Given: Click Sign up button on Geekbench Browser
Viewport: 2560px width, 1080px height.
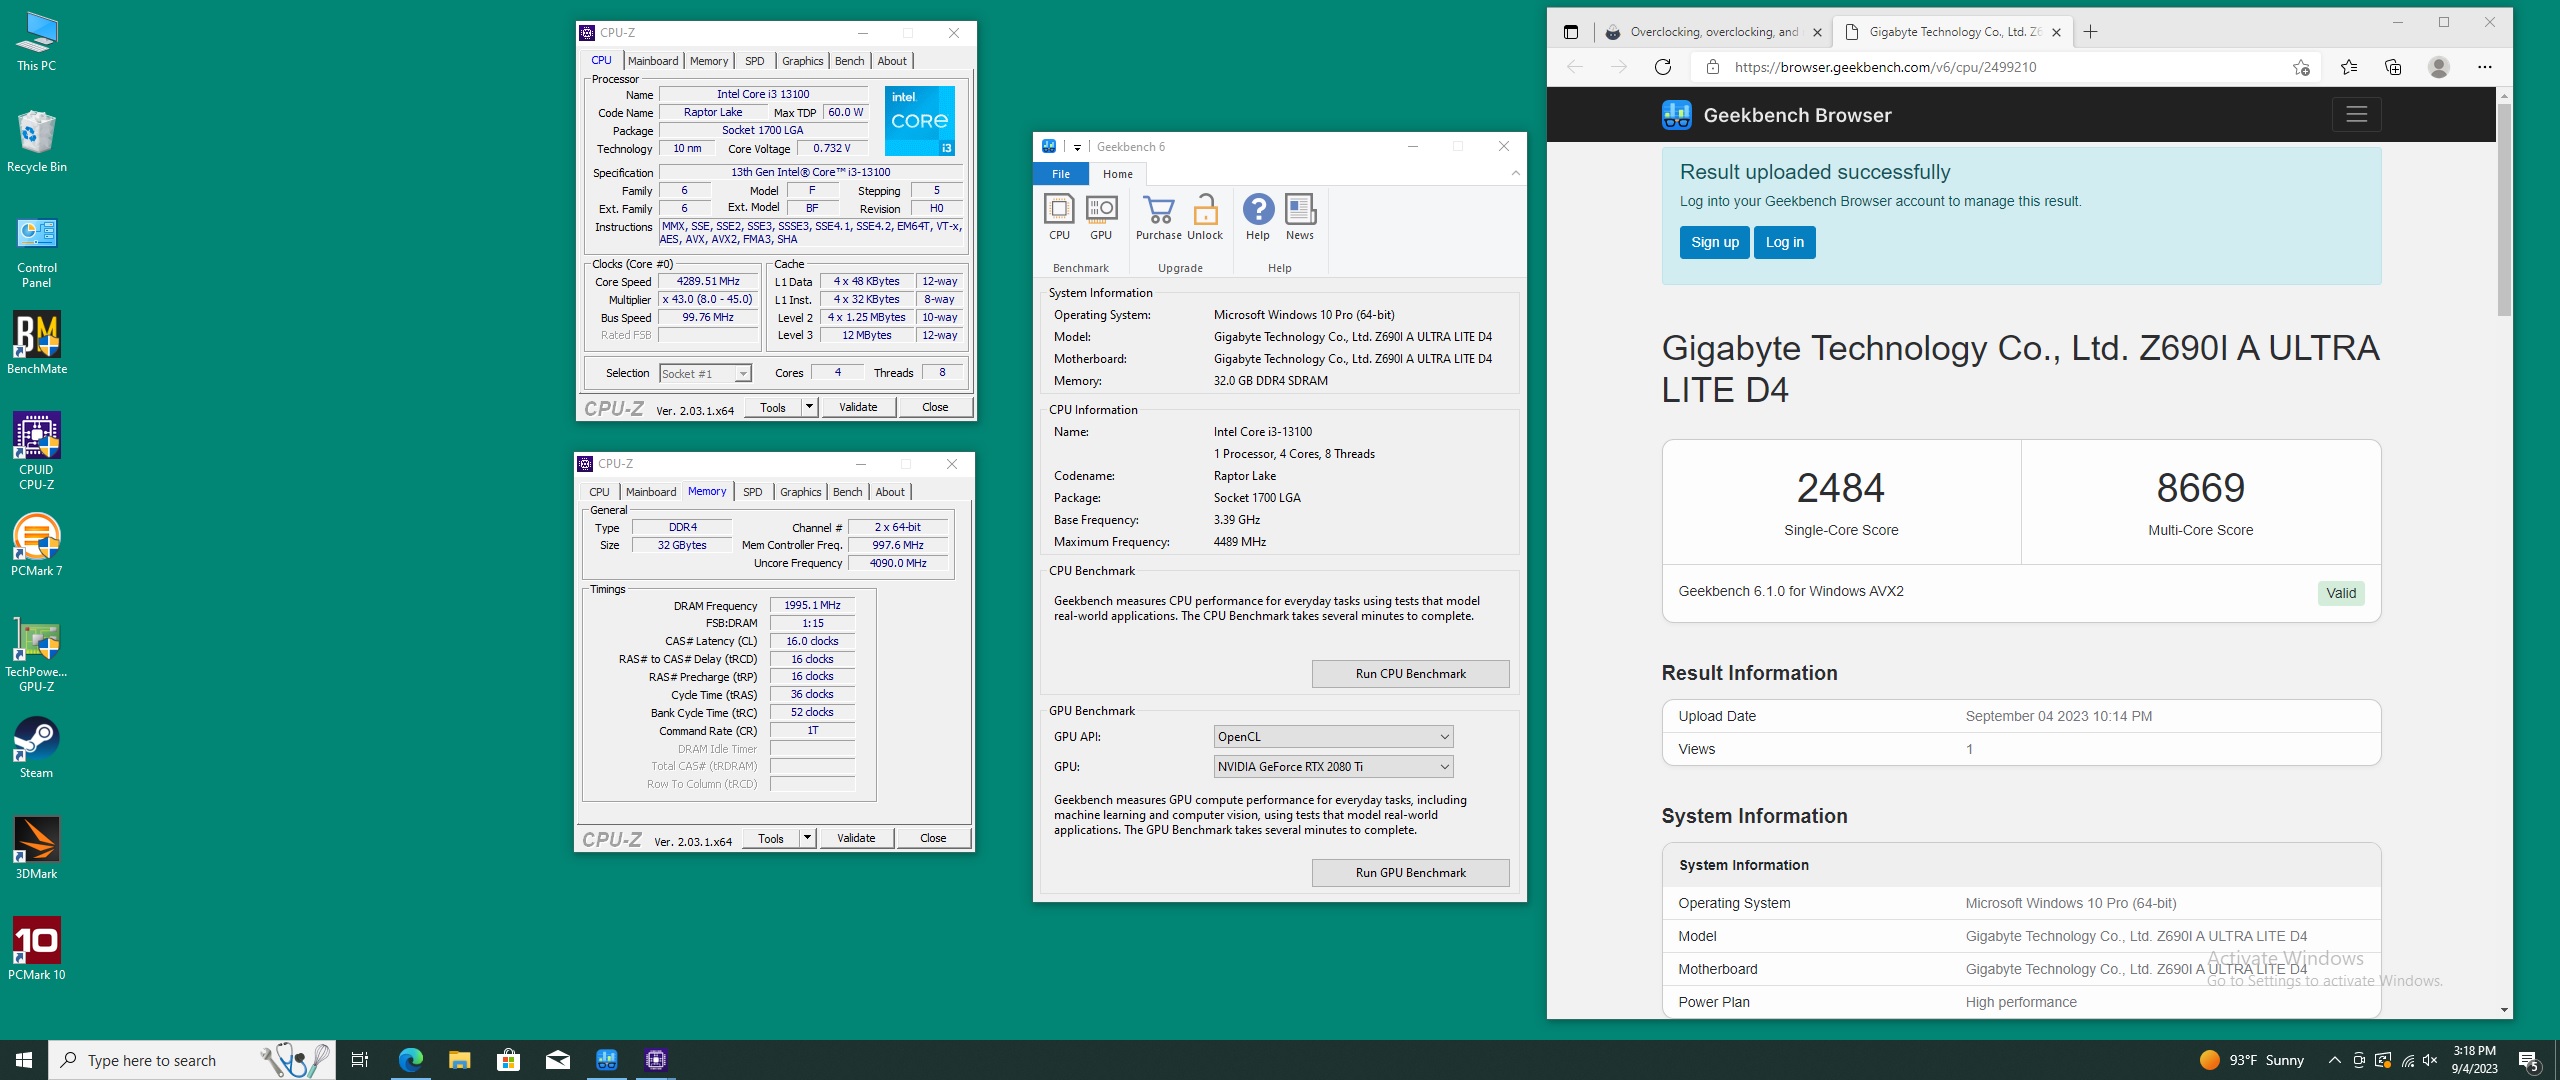Looking at the screenshot, I should [1715, 242].
